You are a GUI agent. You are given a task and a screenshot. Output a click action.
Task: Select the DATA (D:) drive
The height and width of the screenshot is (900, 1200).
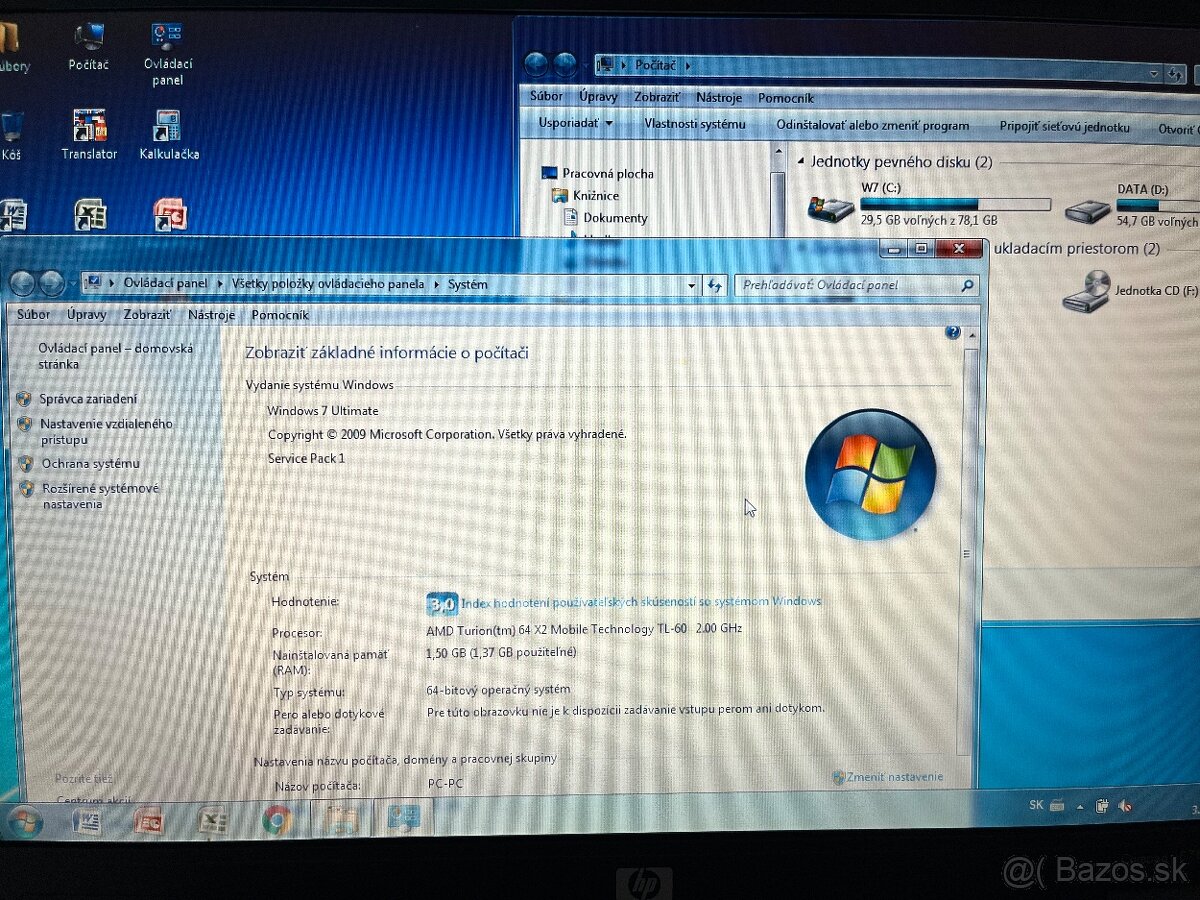coord(1131,204)
